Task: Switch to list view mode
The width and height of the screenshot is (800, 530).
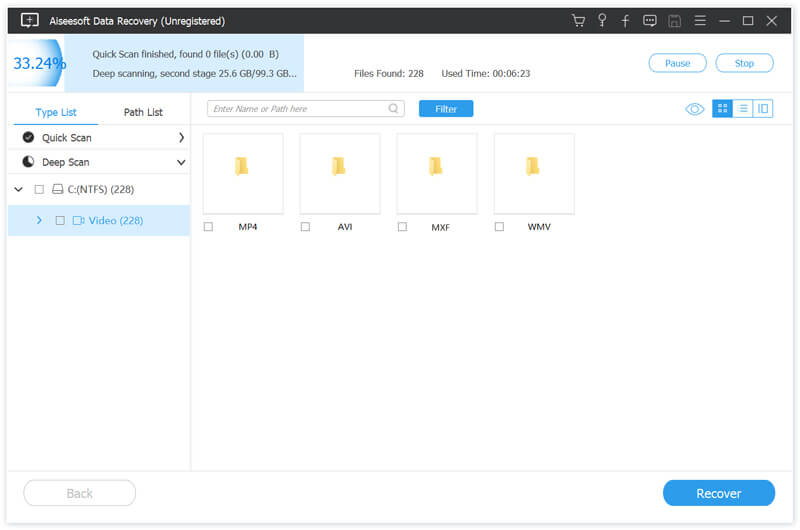Action: coord(743,108)
